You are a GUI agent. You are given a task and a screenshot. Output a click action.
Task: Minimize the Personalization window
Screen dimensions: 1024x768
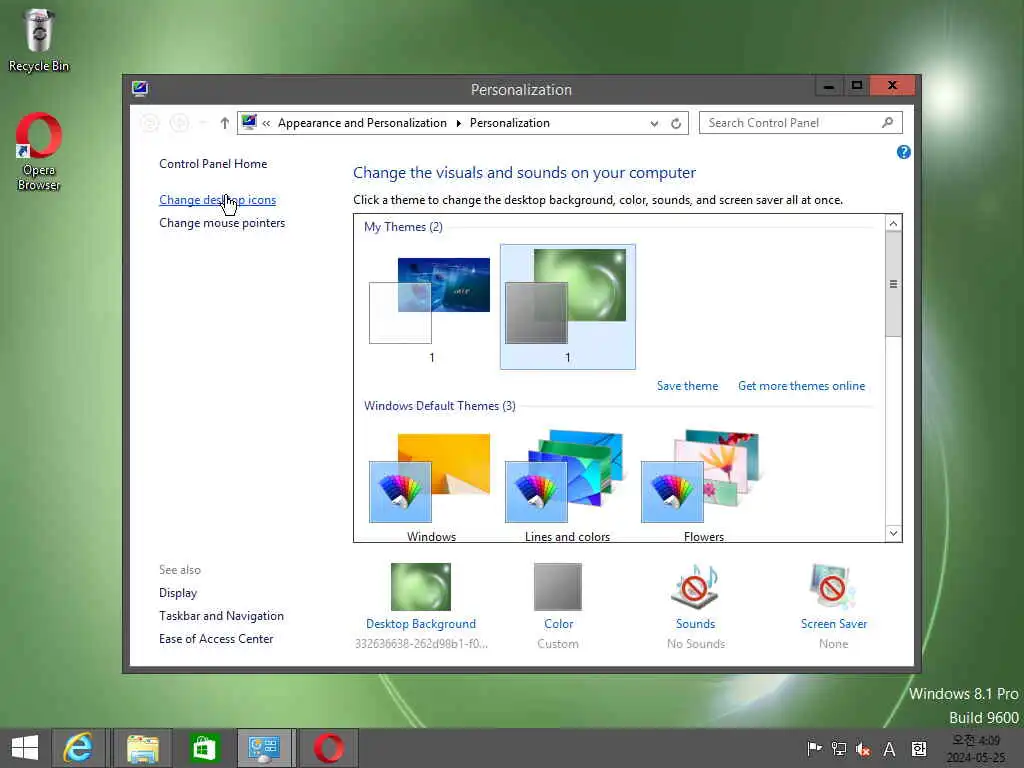[829, 86]
